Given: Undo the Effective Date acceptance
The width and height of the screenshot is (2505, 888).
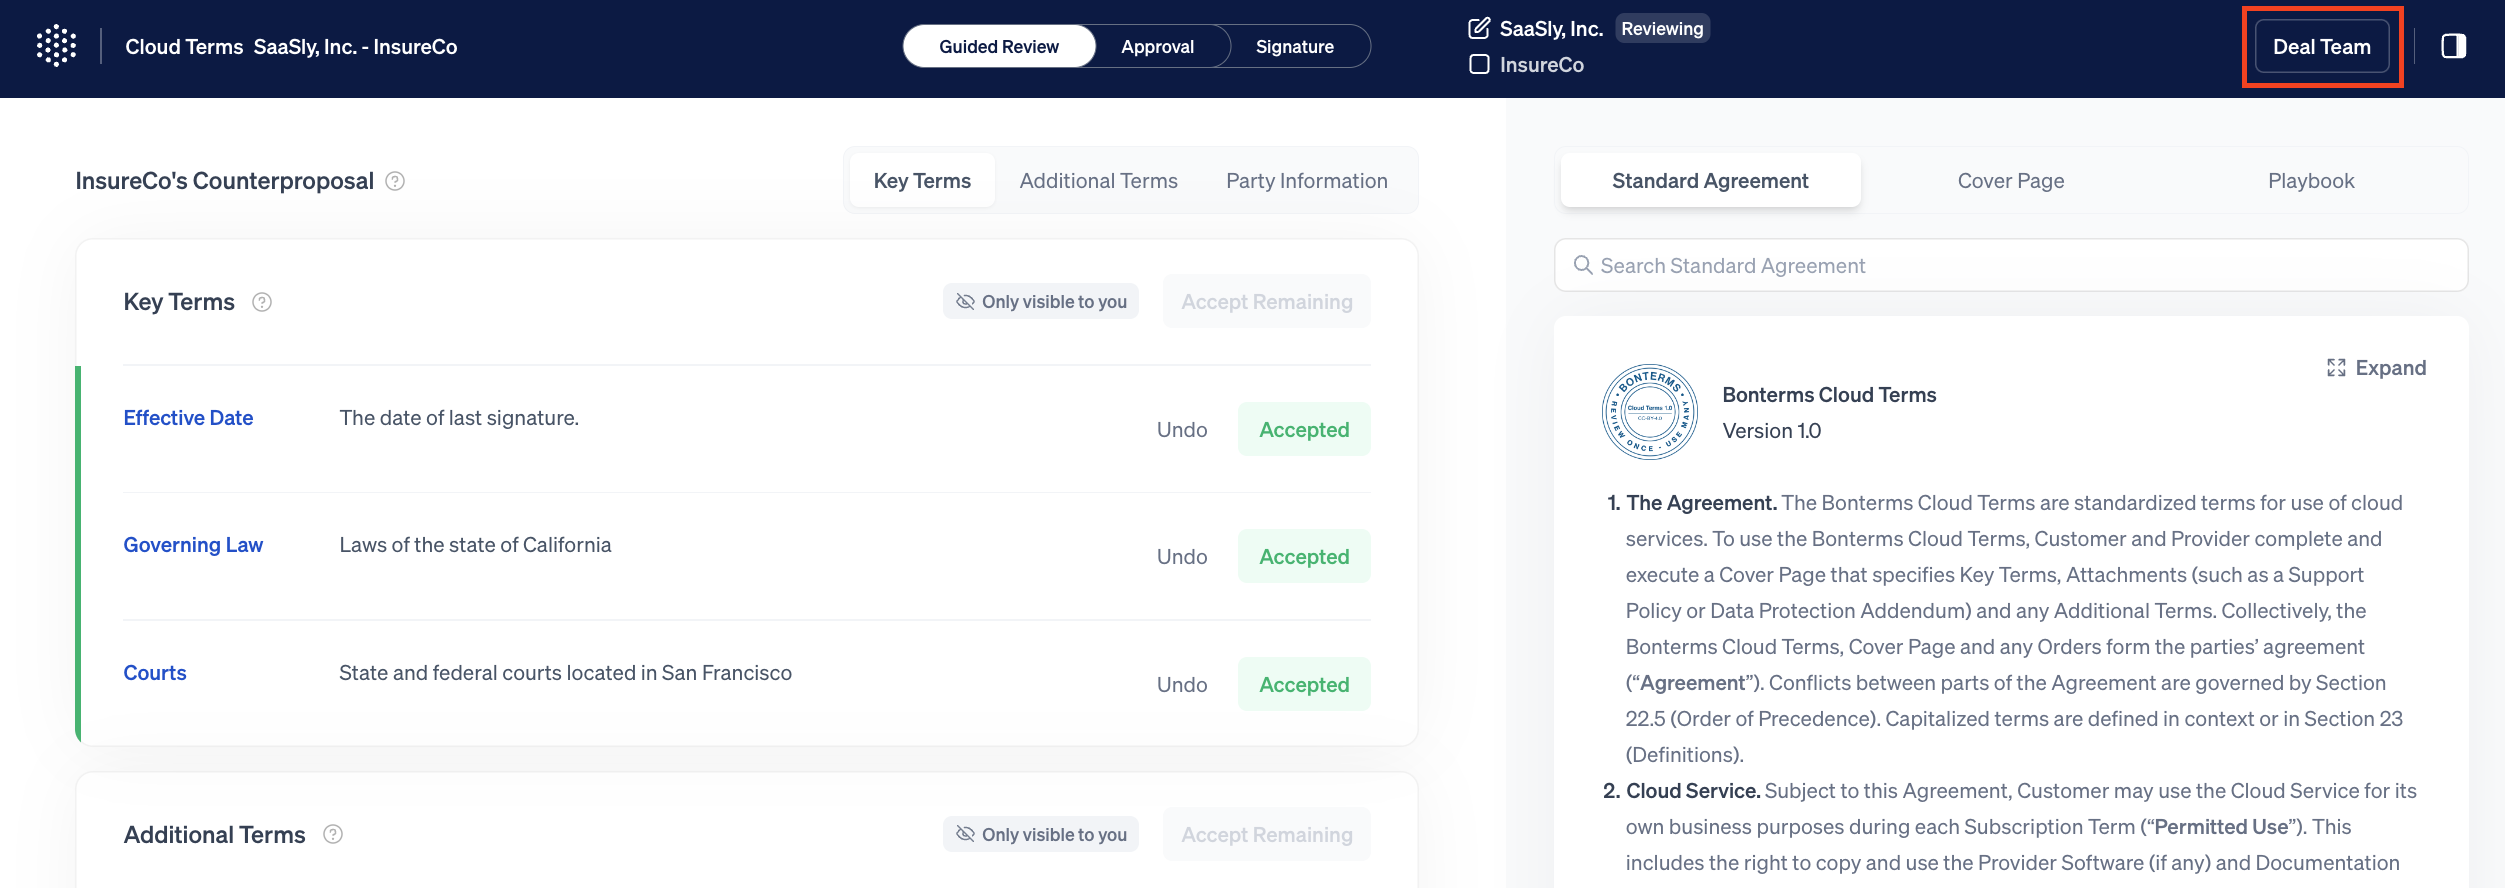Looking at the screenshot, I should coord(1182,429).
